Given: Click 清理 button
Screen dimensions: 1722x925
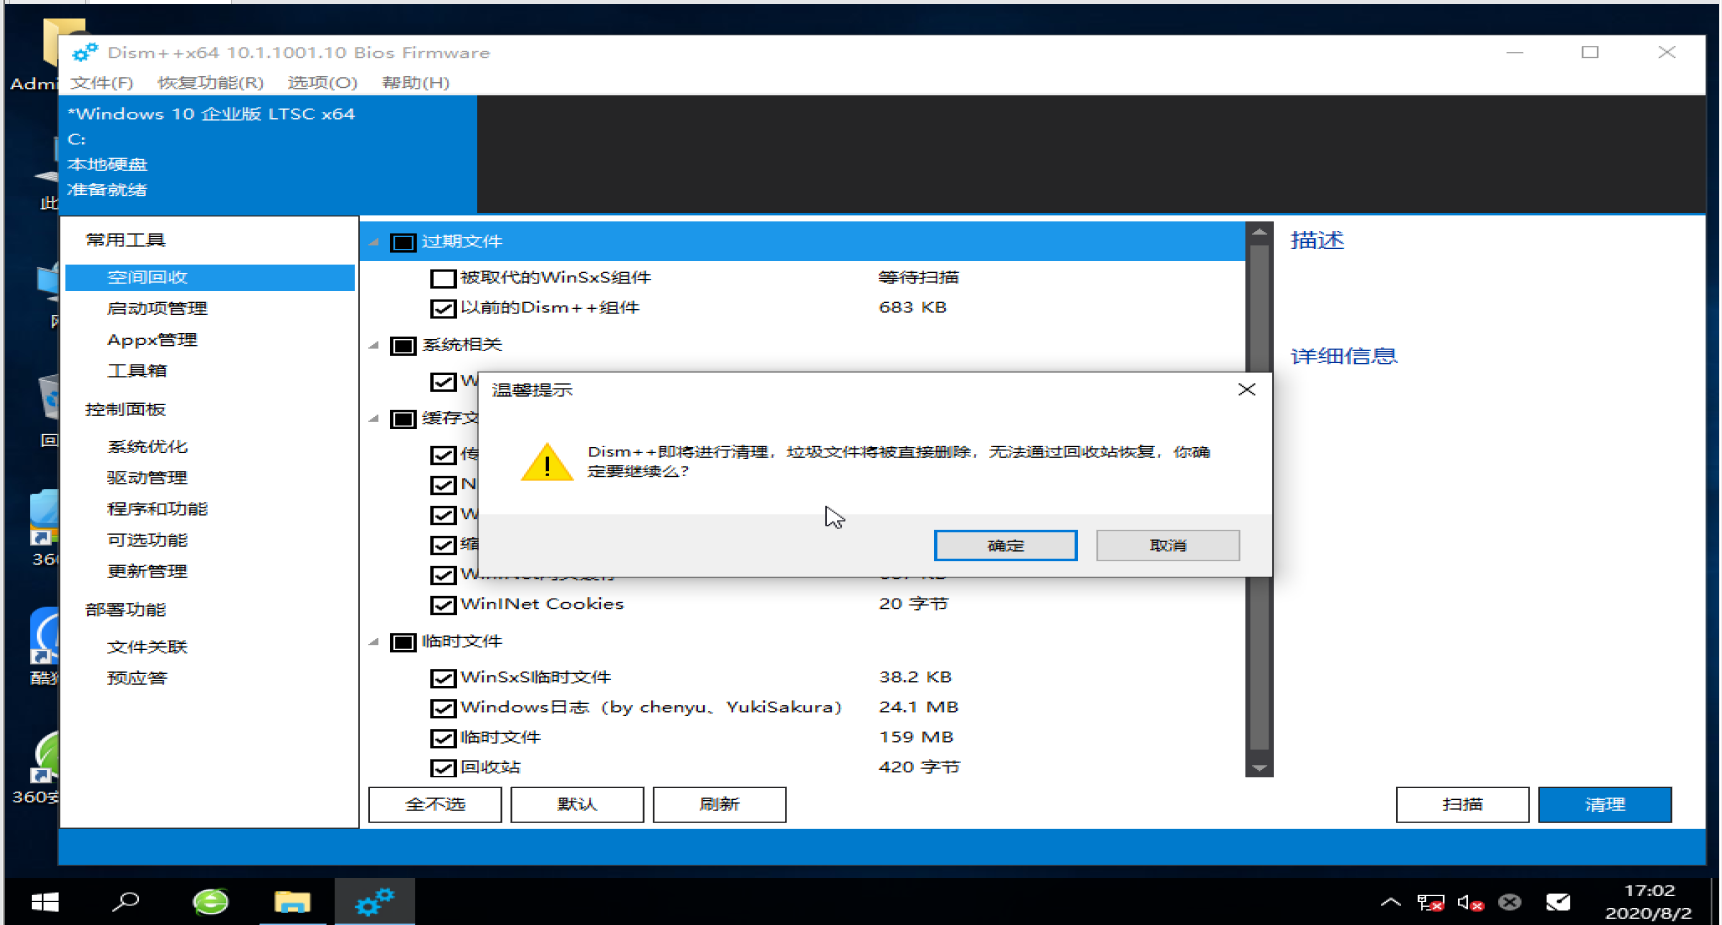Looking at the screenshot, I should click(1604, 804).
